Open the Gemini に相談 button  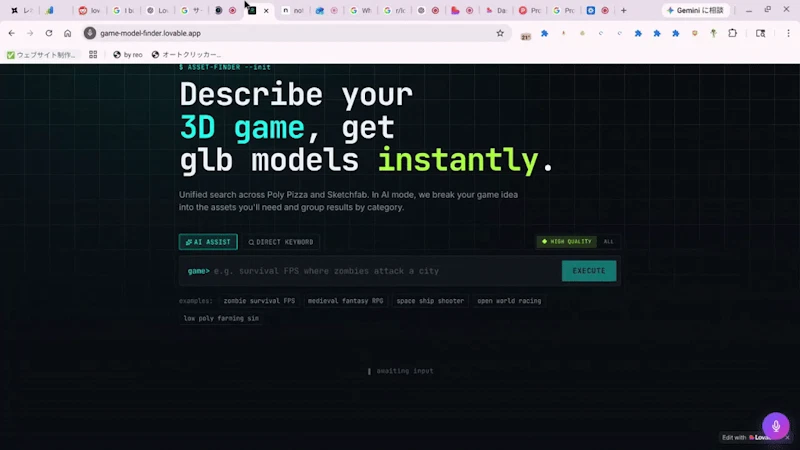pyautogui.click(x=695, y=10)
